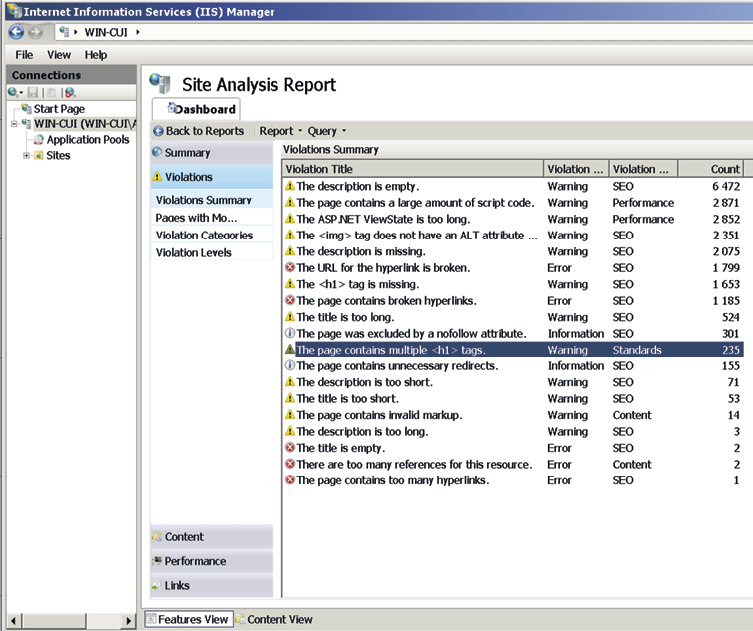The image size is (753, 631).
Task: Select 'The <h1> tag is missing.' row
Action: 513,284
